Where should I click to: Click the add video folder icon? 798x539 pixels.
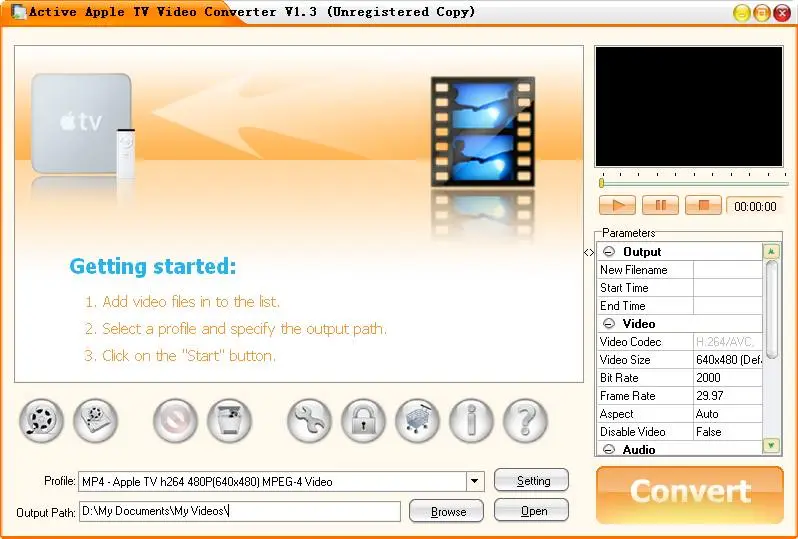(96, 421)
